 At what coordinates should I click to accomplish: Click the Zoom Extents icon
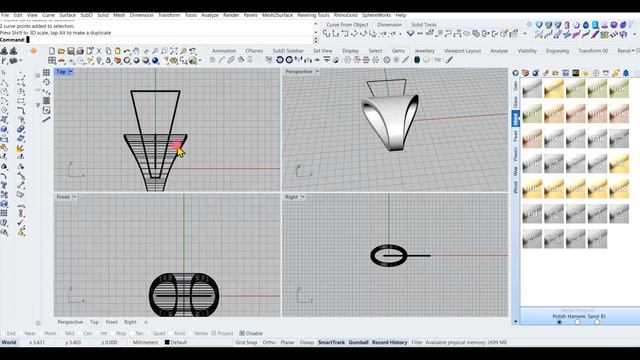(x=174, y=51)
